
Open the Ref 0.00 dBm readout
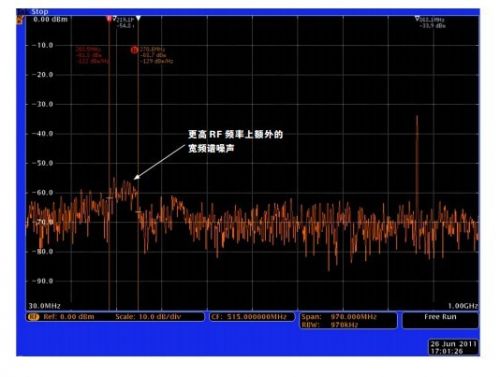click(x=69, y=317)
